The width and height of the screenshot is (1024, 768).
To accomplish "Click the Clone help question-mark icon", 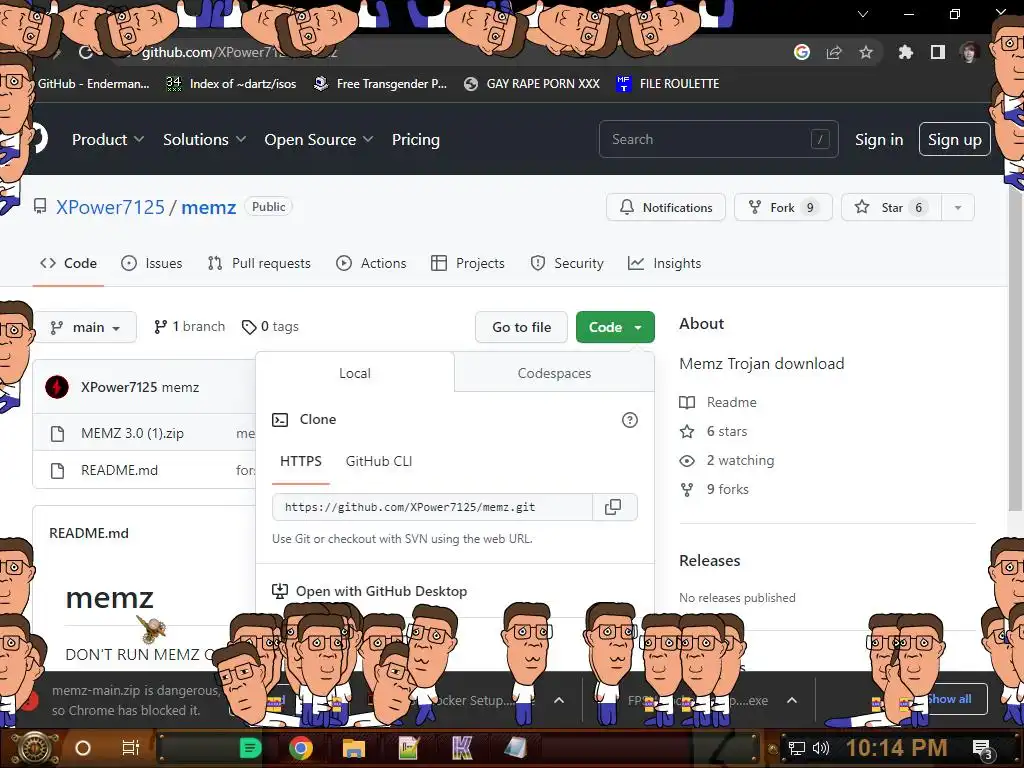I will (x=630, y=420).
